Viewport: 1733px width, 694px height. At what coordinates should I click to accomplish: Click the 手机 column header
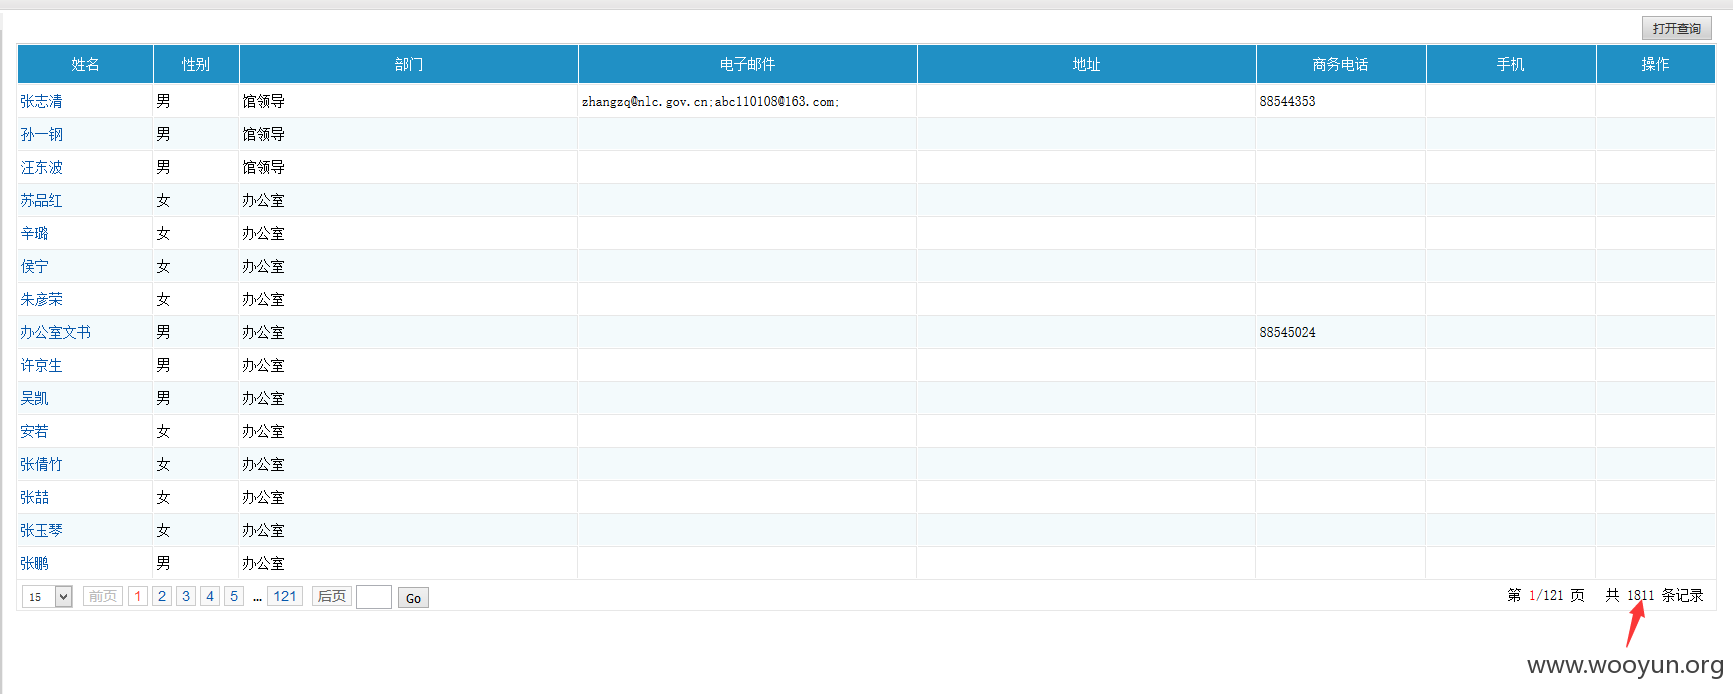1511,64
